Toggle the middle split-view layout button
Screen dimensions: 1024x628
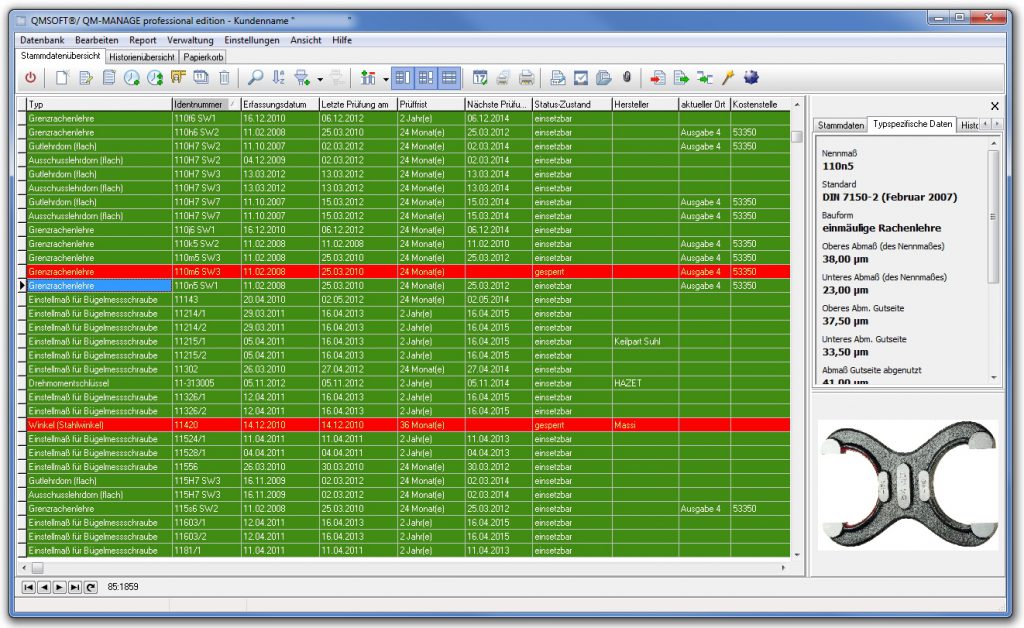coord(426,77)
